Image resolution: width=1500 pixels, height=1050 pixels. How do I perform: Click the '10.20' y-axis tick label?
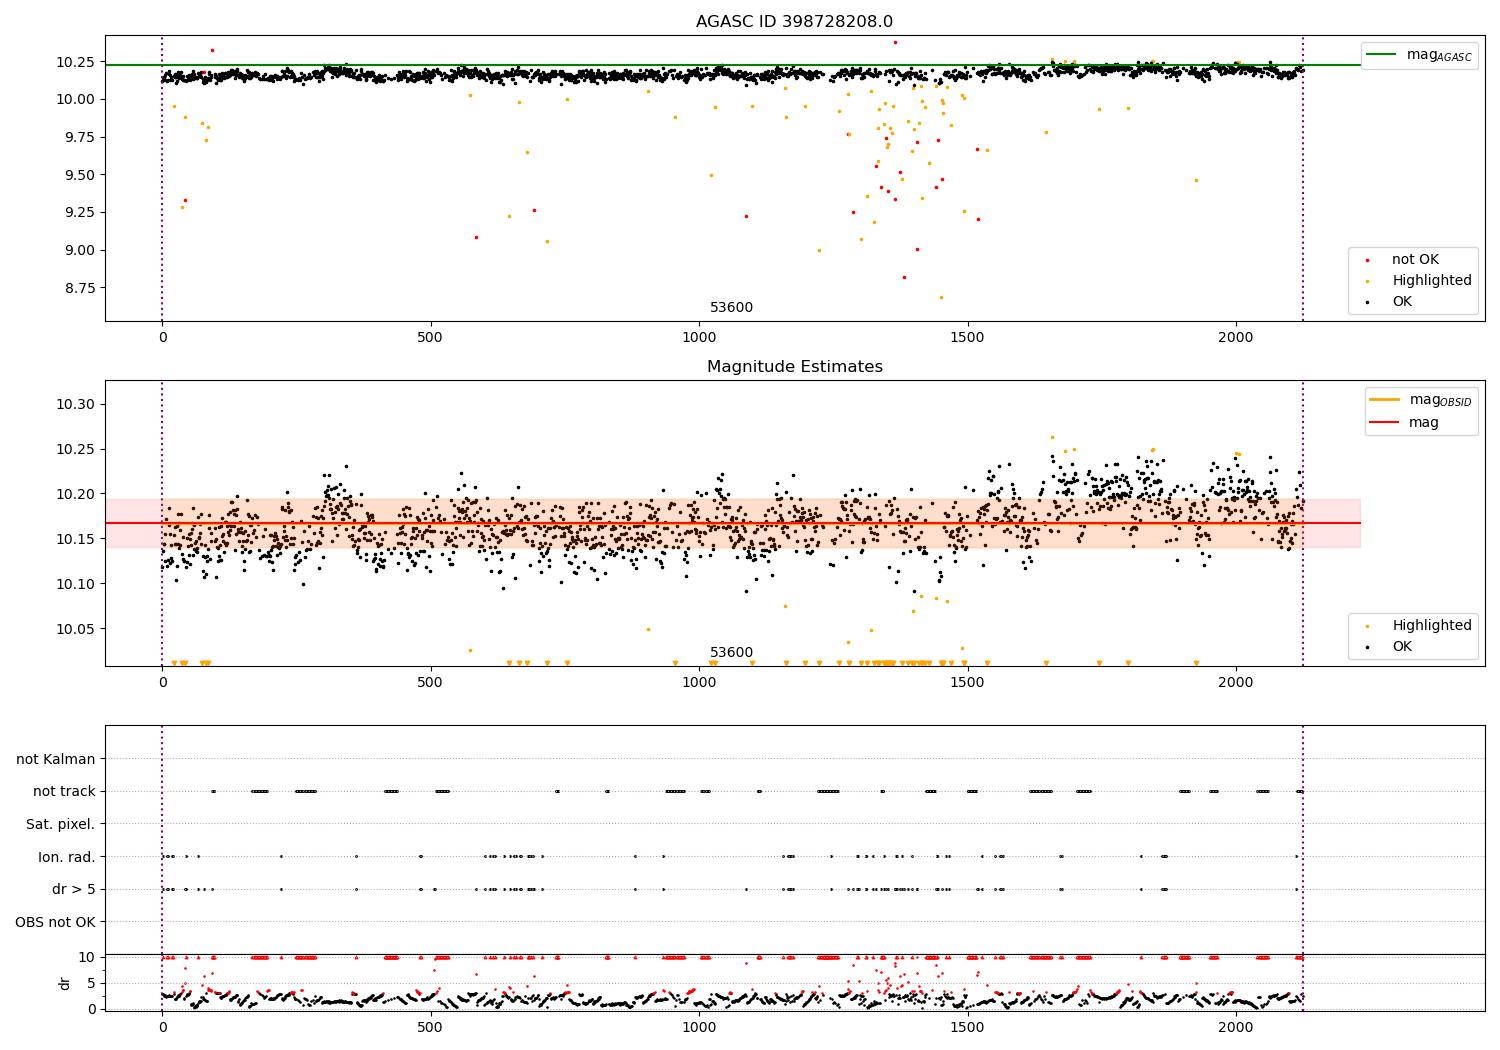[76, 494]
